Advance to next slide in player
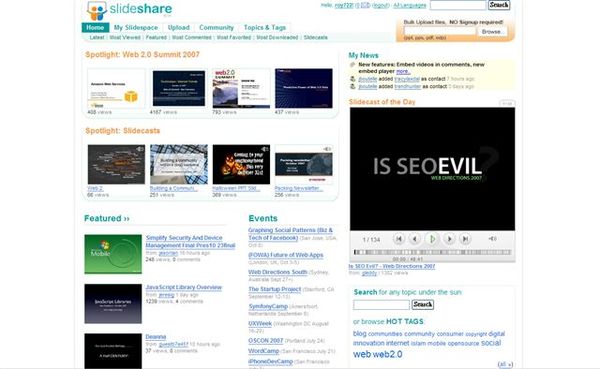 point(449,239)
